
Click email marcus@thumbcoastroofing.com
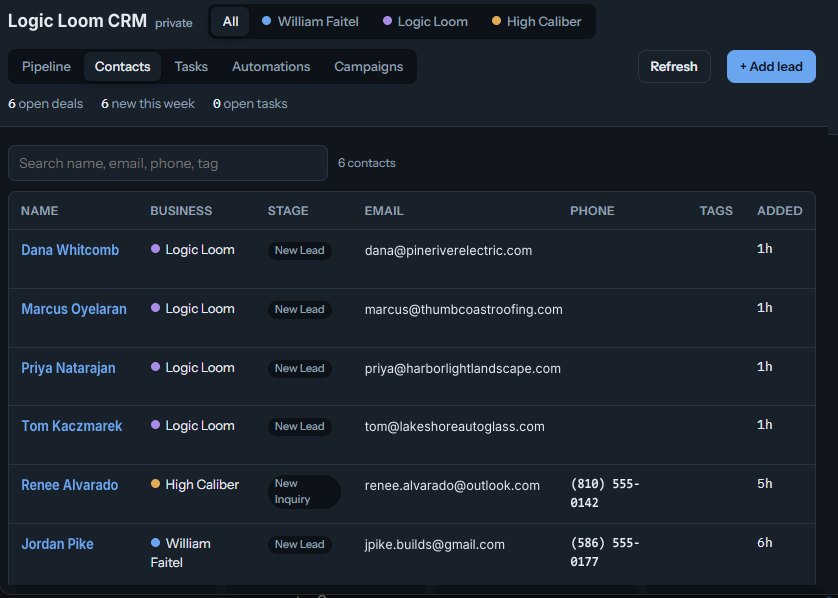click(x=463, y=309)
